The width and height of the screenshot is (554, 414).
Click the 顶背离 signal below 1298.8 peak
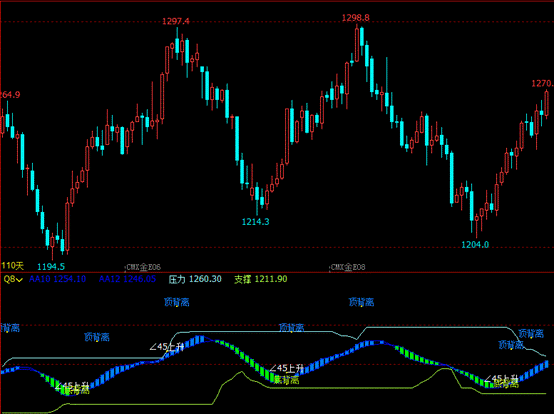(x=361, y=302)
